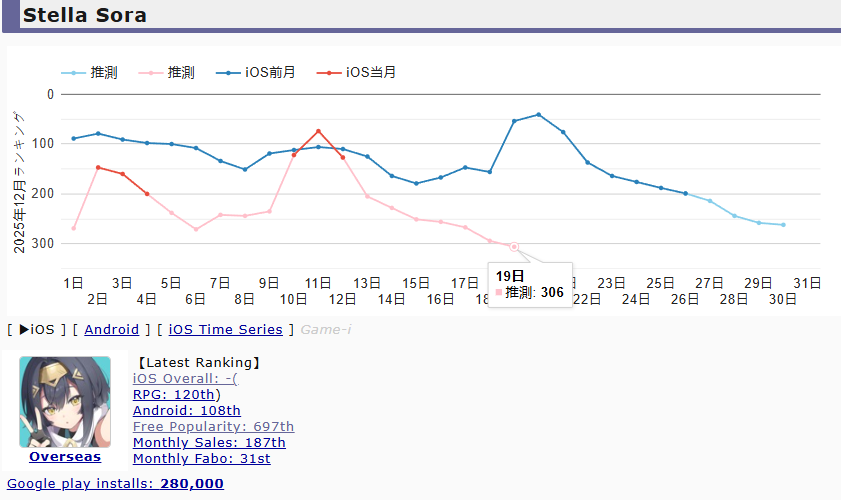The width and height of the screenshot is (841, 500).
Task: Open the Android ranking link
Action: coord(112,329)
